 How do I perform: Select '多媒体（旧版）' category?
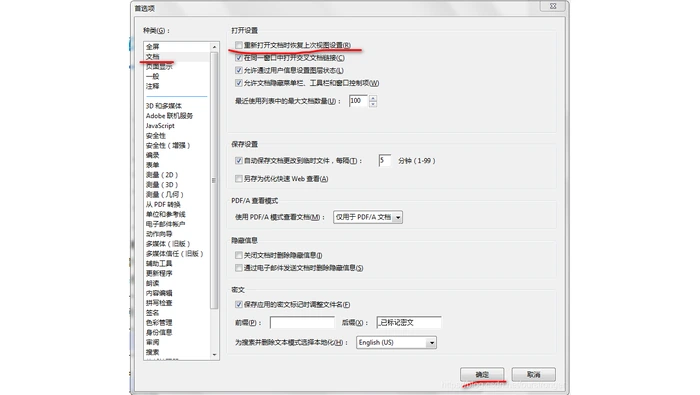[168, 244]
